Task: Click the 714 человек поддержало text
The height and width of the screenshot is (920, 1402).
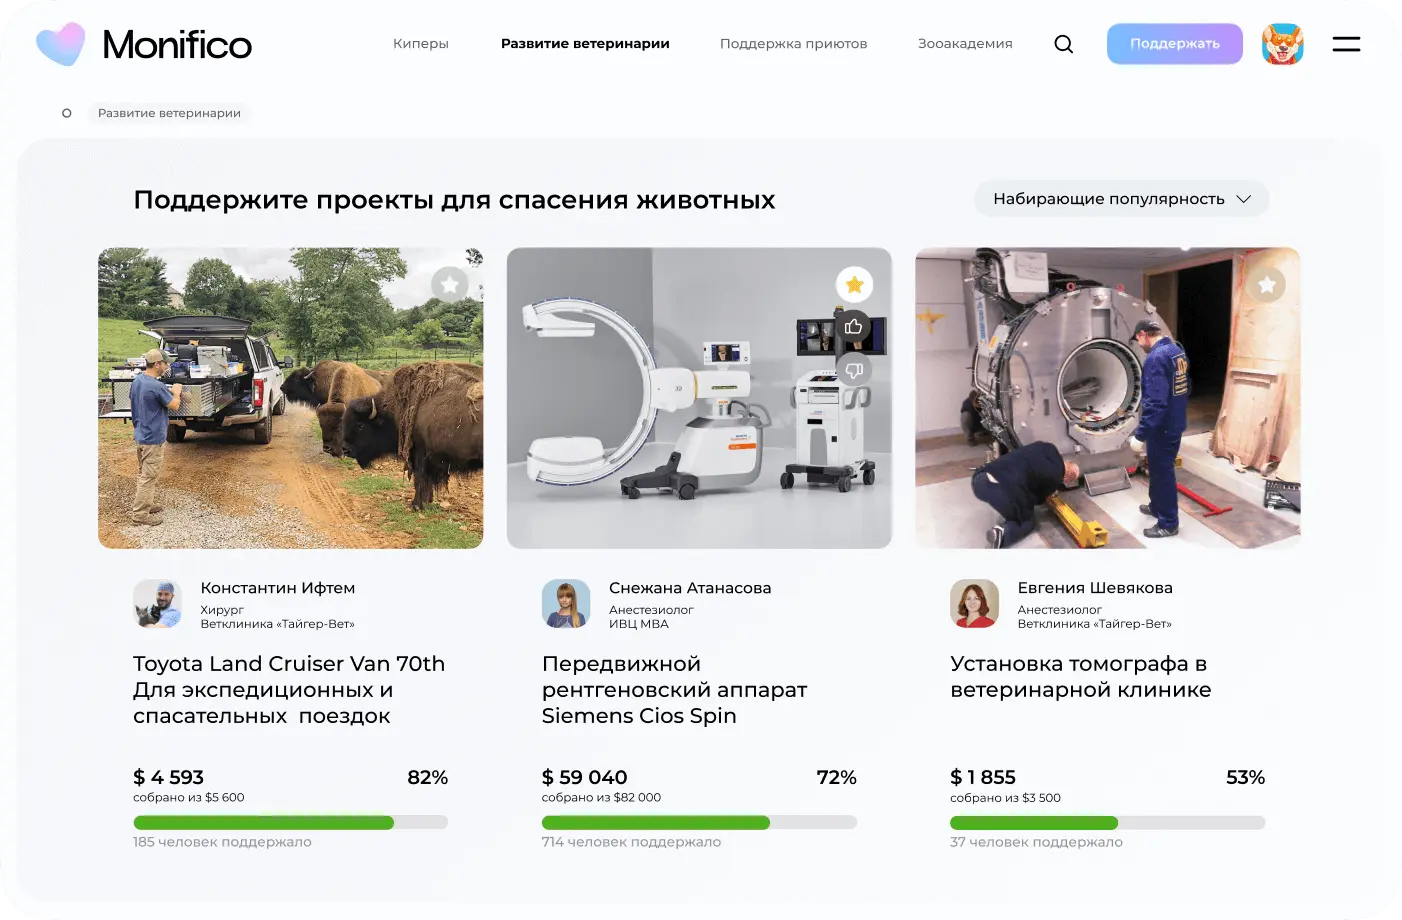Action: pyautogui.click(x=631, y=842)
